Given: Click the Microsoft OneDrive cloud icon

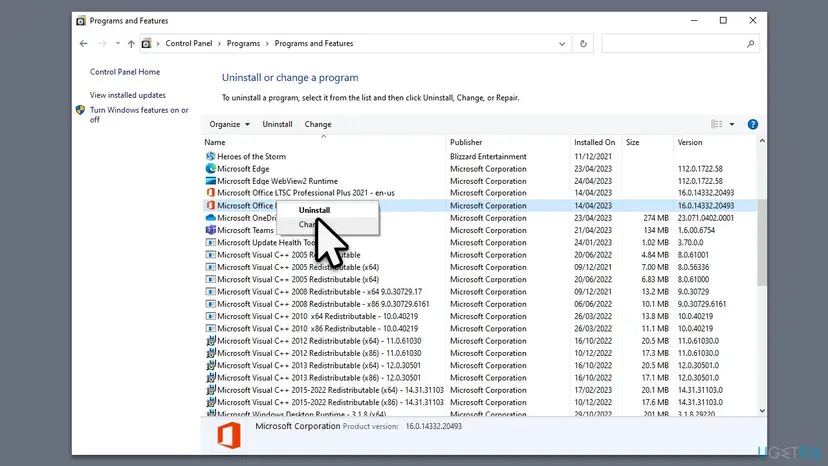Looking at the screenshot, I should click(211, 218).
